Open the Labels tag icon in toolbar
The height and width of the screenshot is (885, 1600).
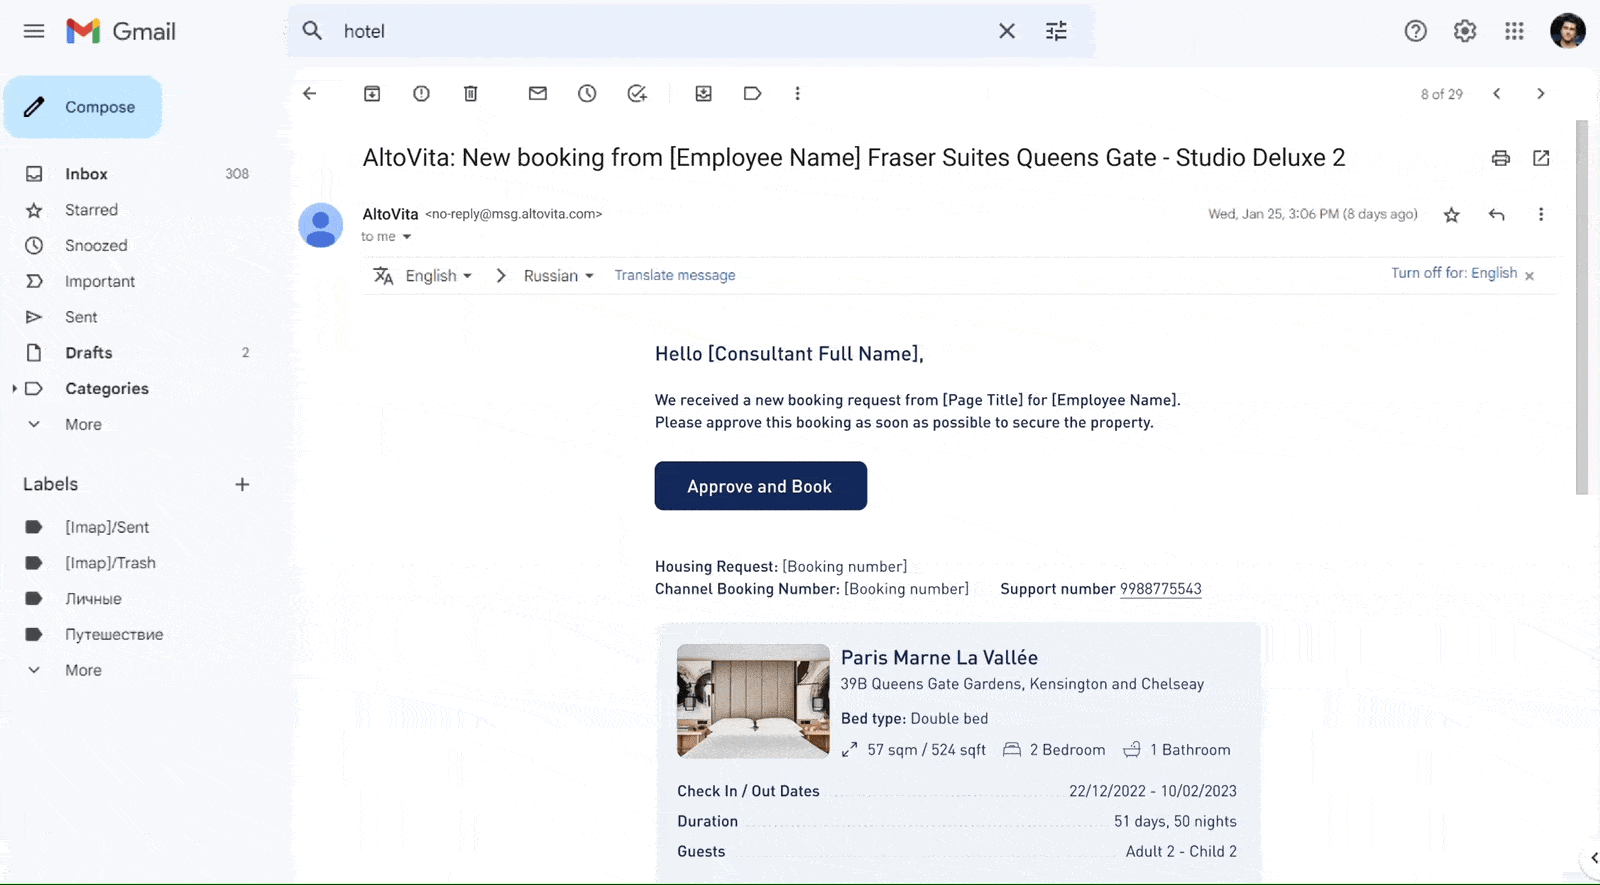point(753,93)
